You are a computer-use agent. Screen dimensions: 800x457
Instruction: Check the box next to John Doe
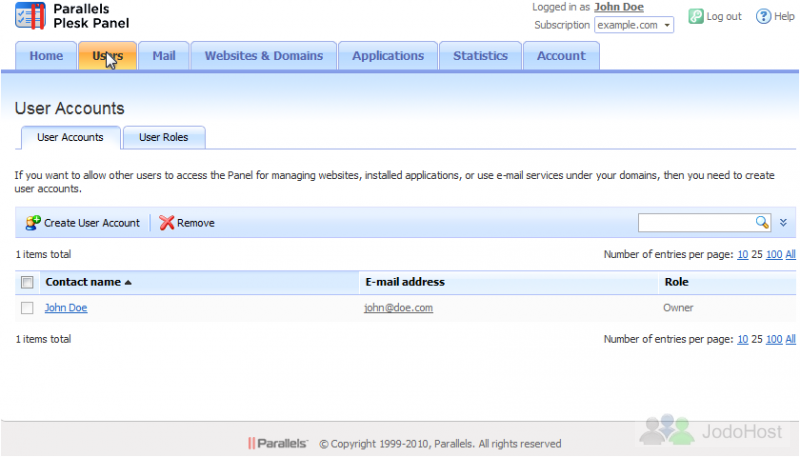(x=27, y=308)
